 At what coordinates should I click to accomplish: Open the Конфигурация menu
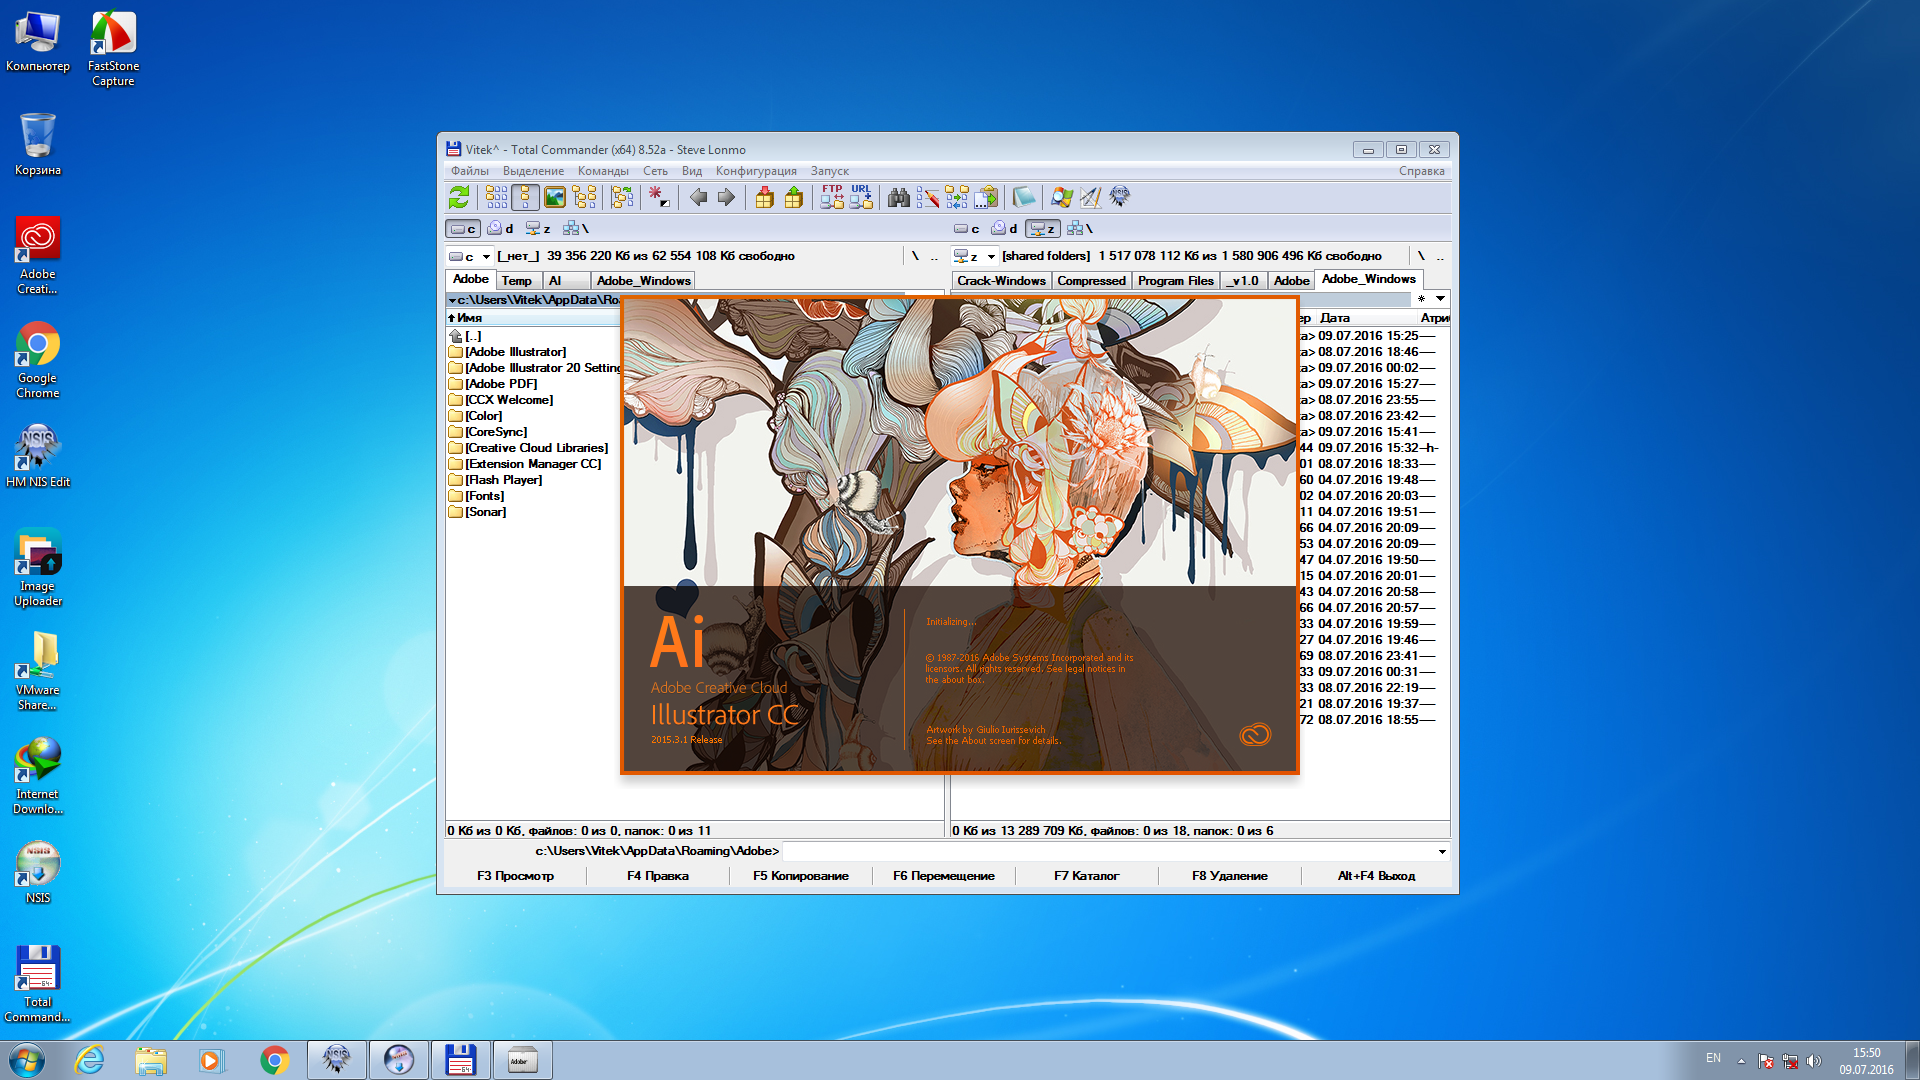pyautogui.click(x=756, y=171)
